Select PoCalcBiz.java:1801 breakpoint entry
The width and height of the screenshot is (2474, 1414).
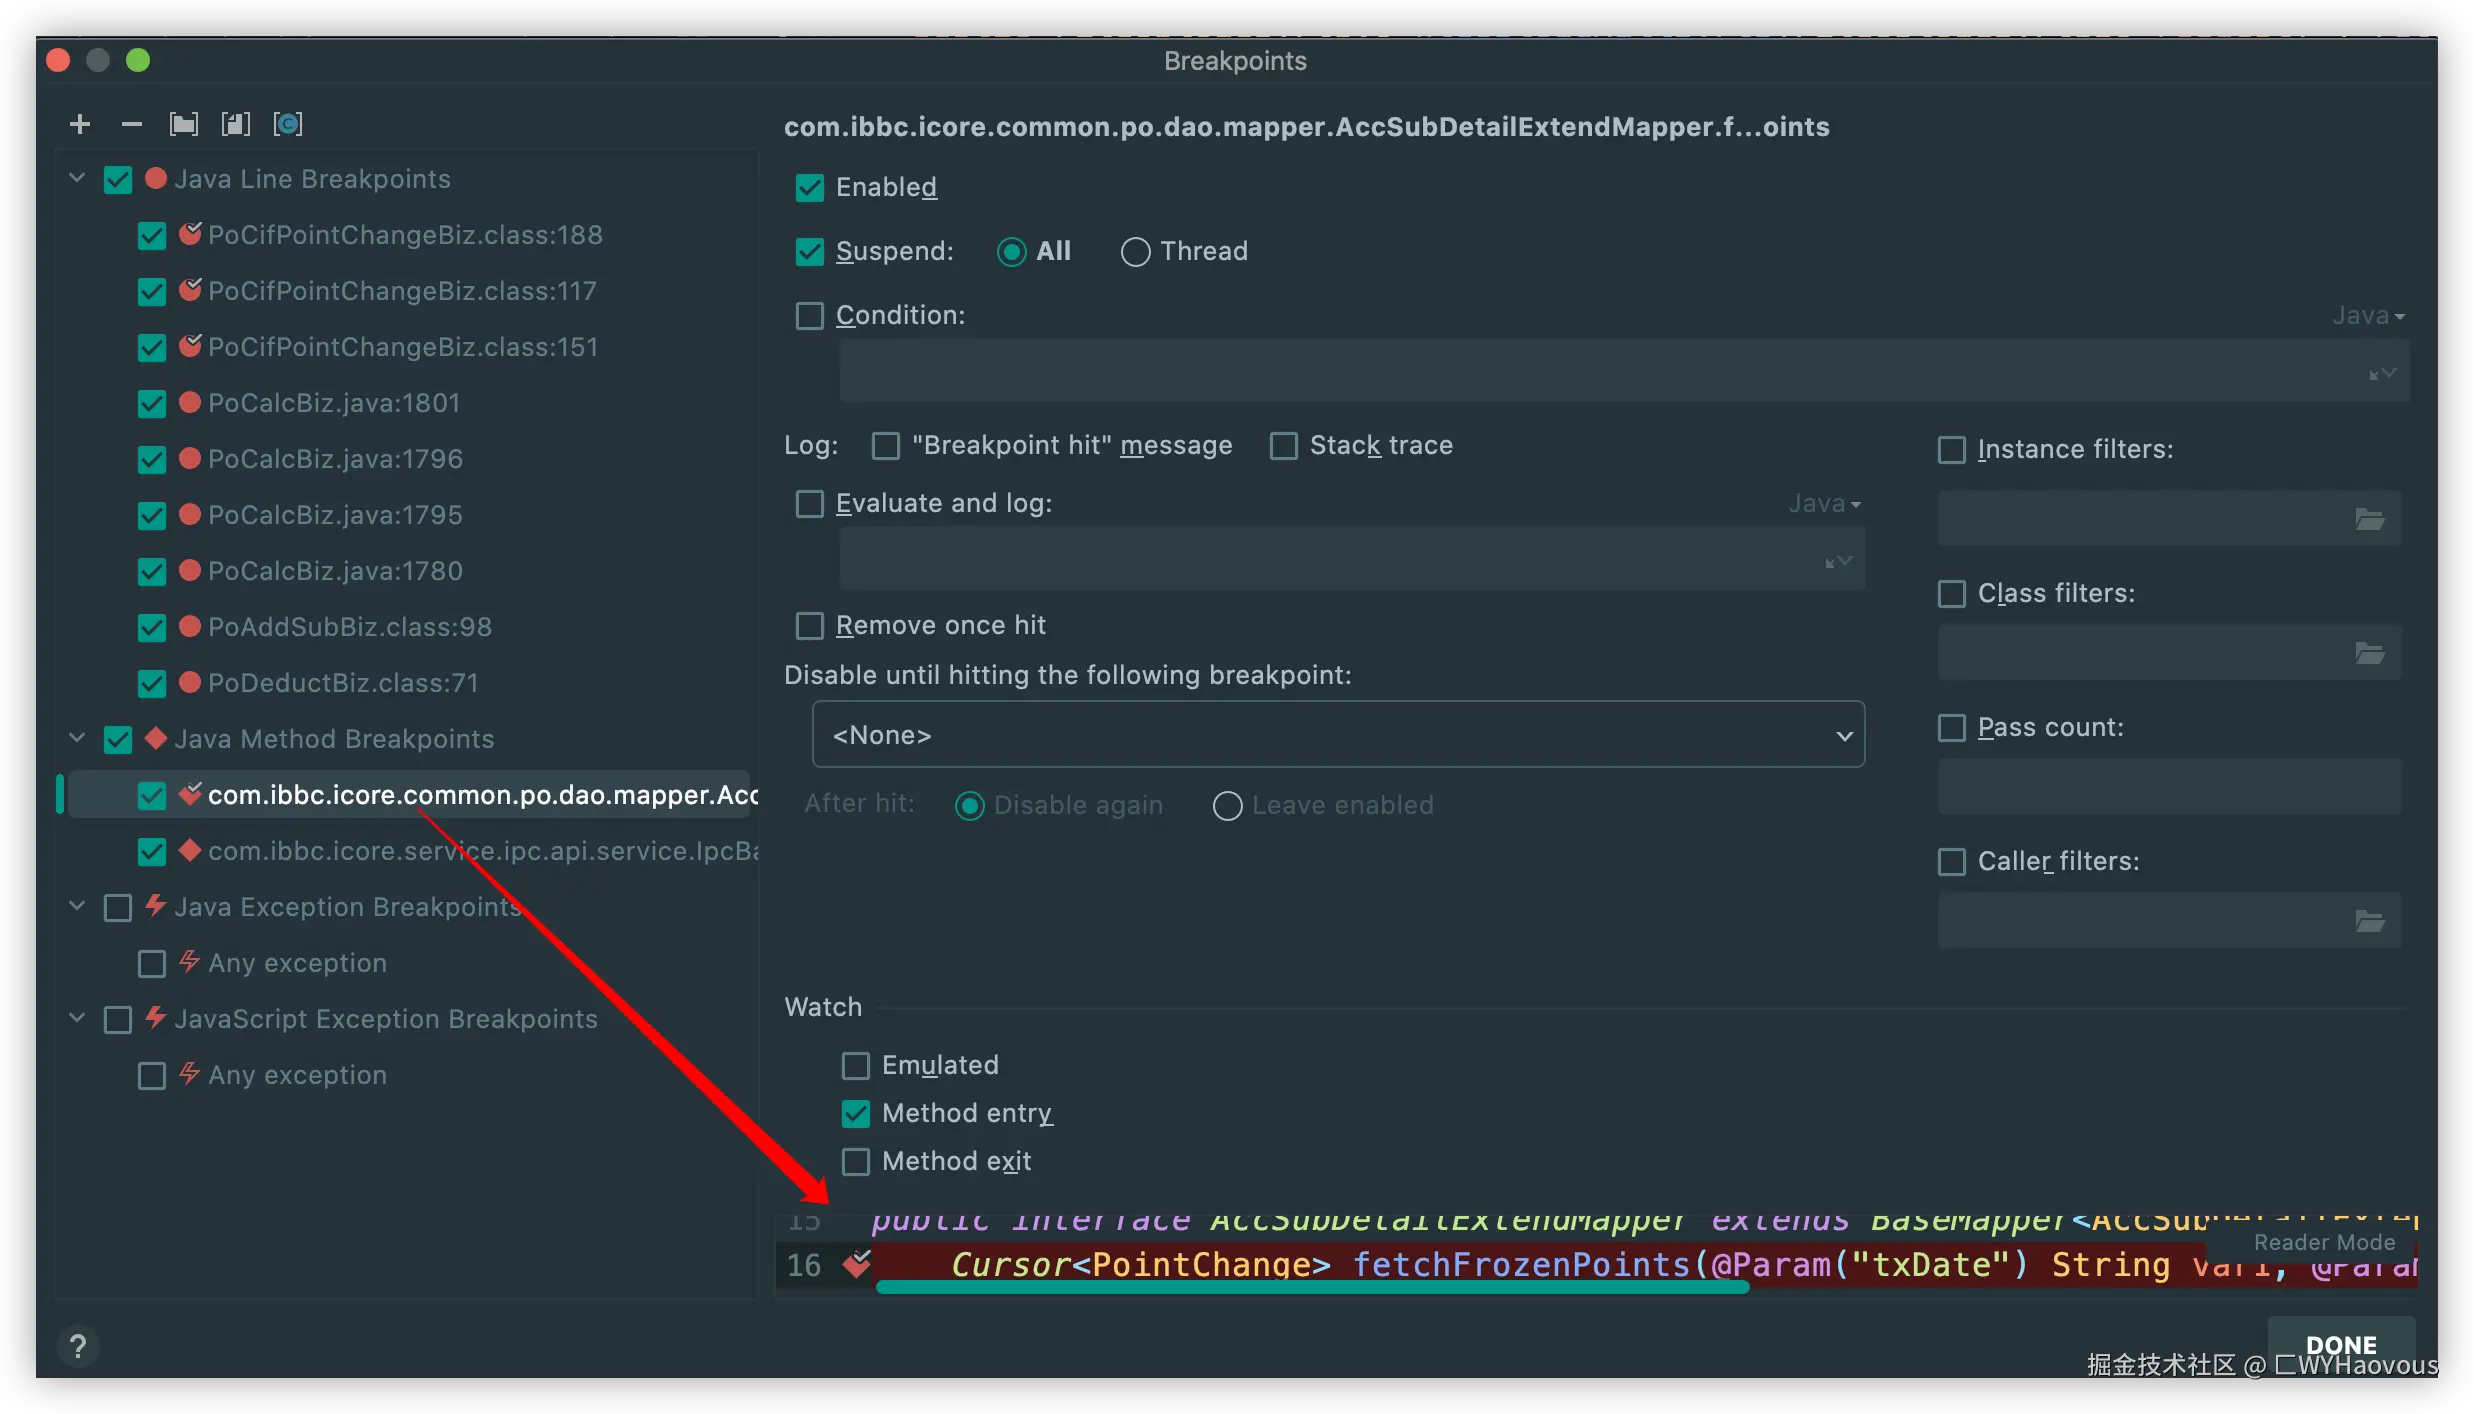334,403
